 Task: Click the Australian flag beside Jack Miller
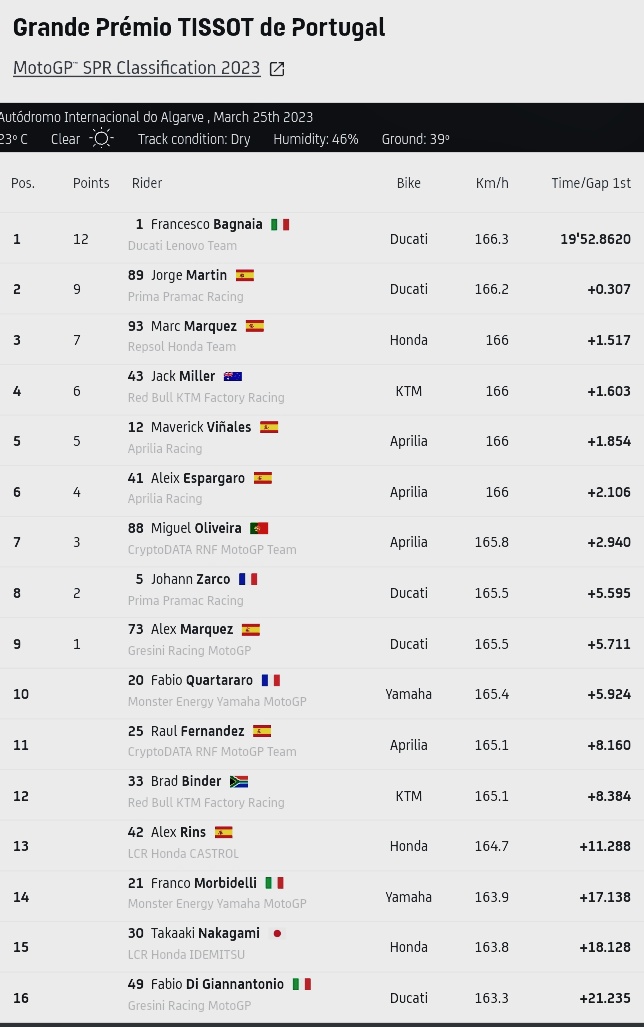click(x=233, y=376)
